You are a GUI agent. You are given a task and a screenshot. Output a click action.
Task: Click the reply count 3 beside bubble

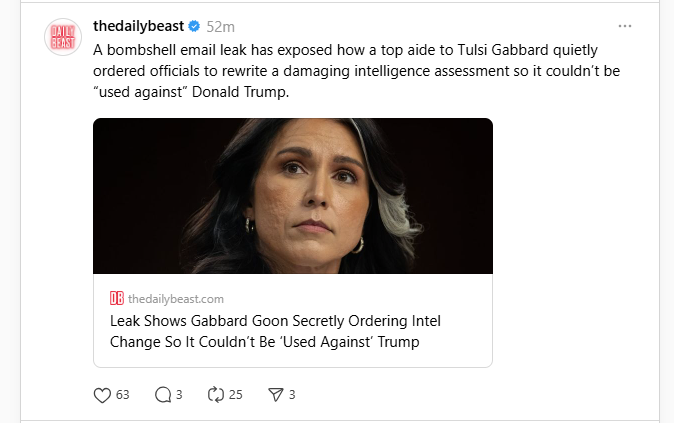[179, 395]
